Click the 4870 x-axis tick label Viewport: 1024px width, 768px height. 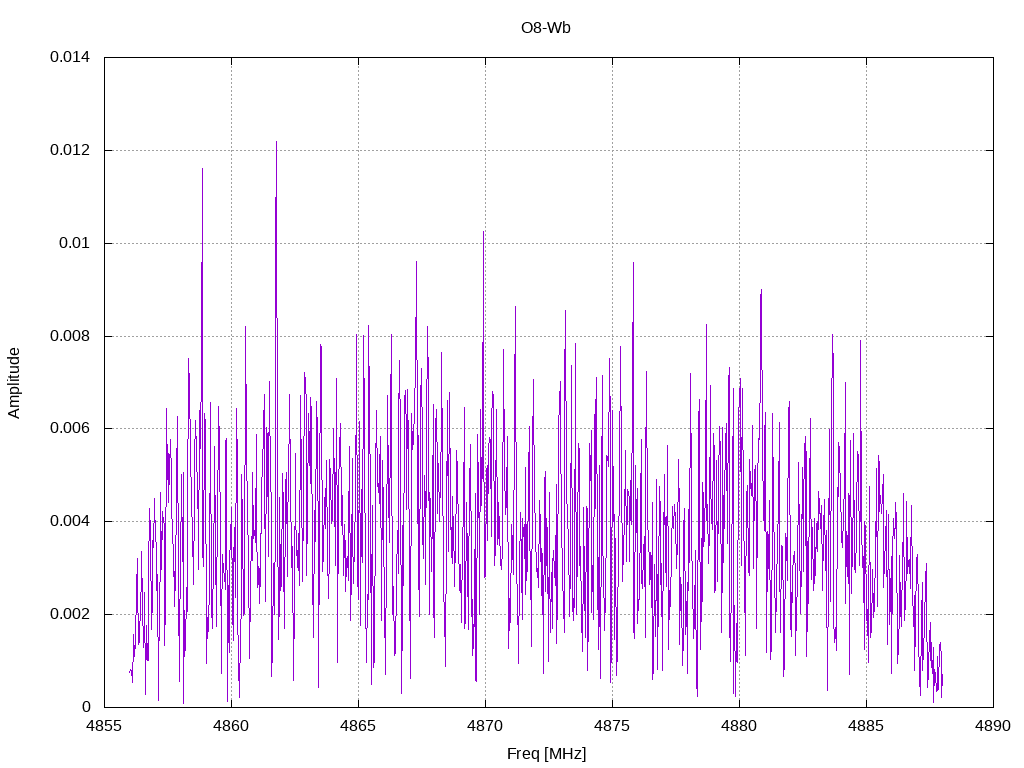tap(485, 726)
